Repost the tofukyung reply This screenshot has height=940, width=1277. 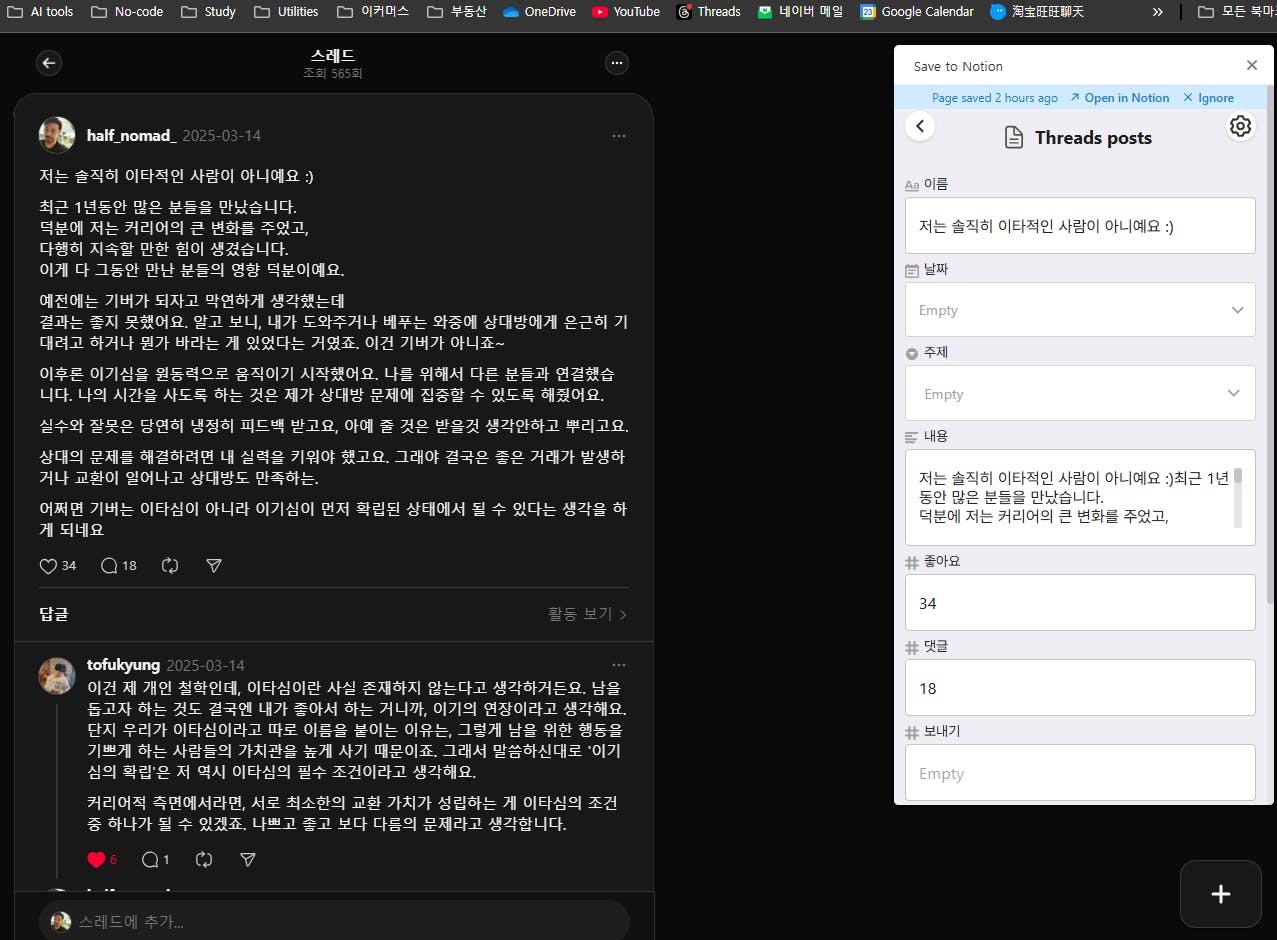204,860
